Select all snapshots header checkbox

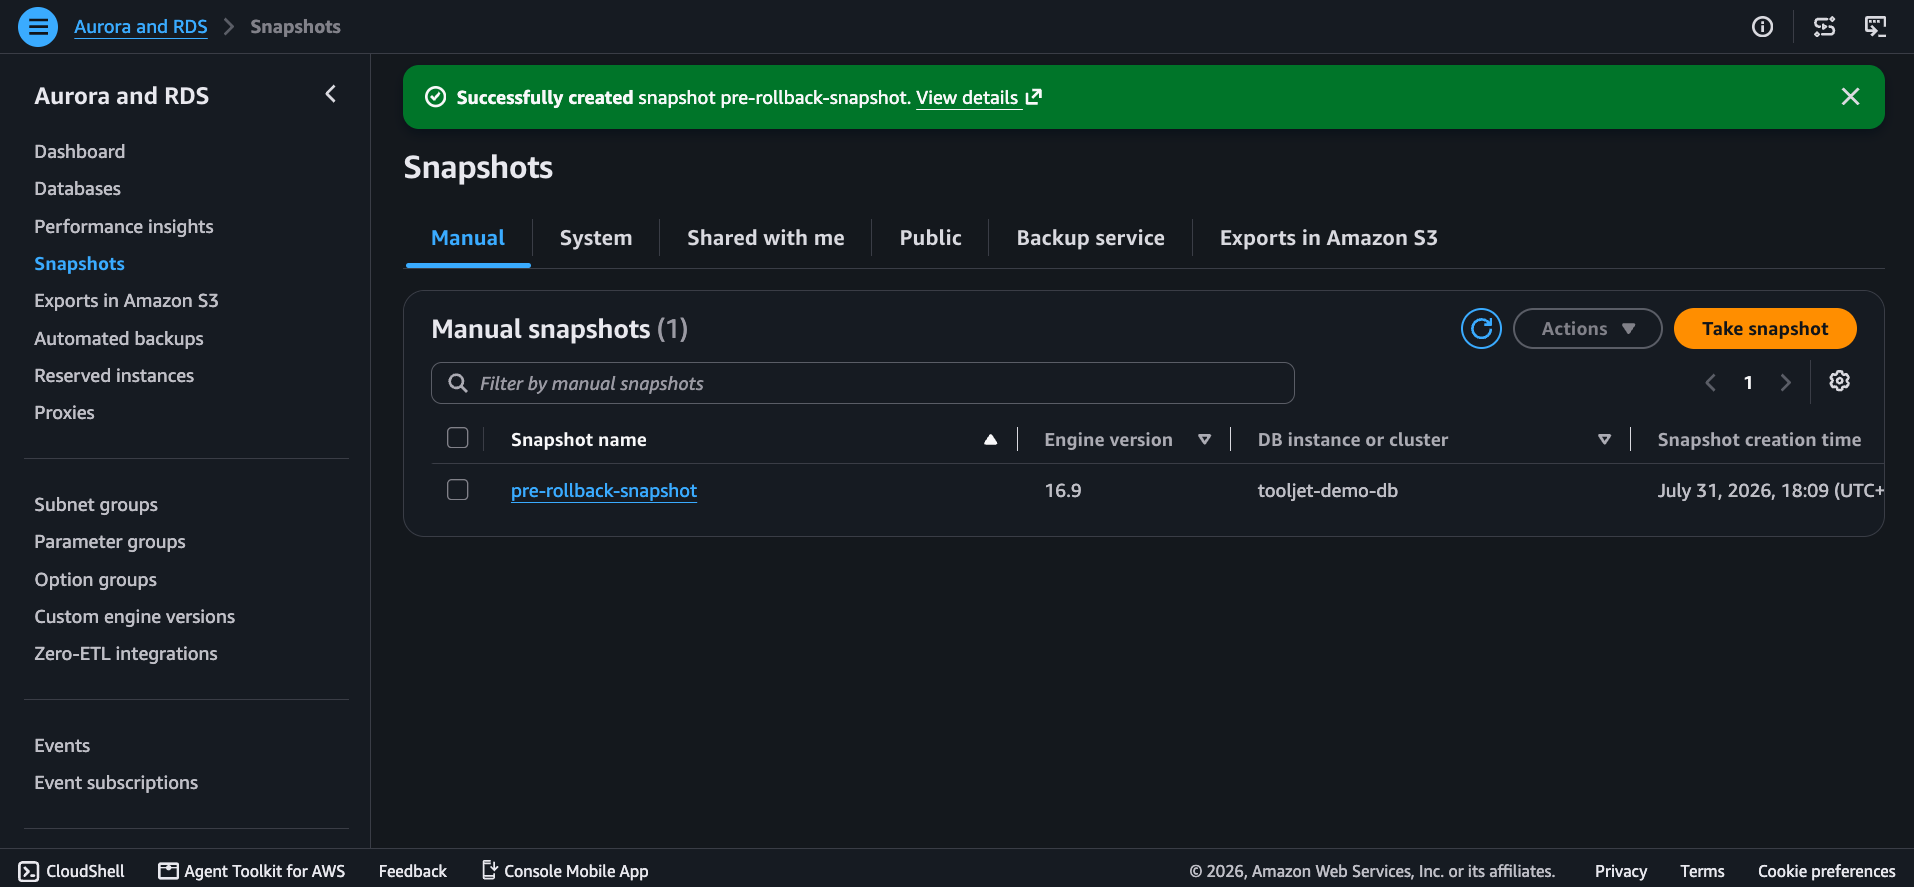coord(457,438)
